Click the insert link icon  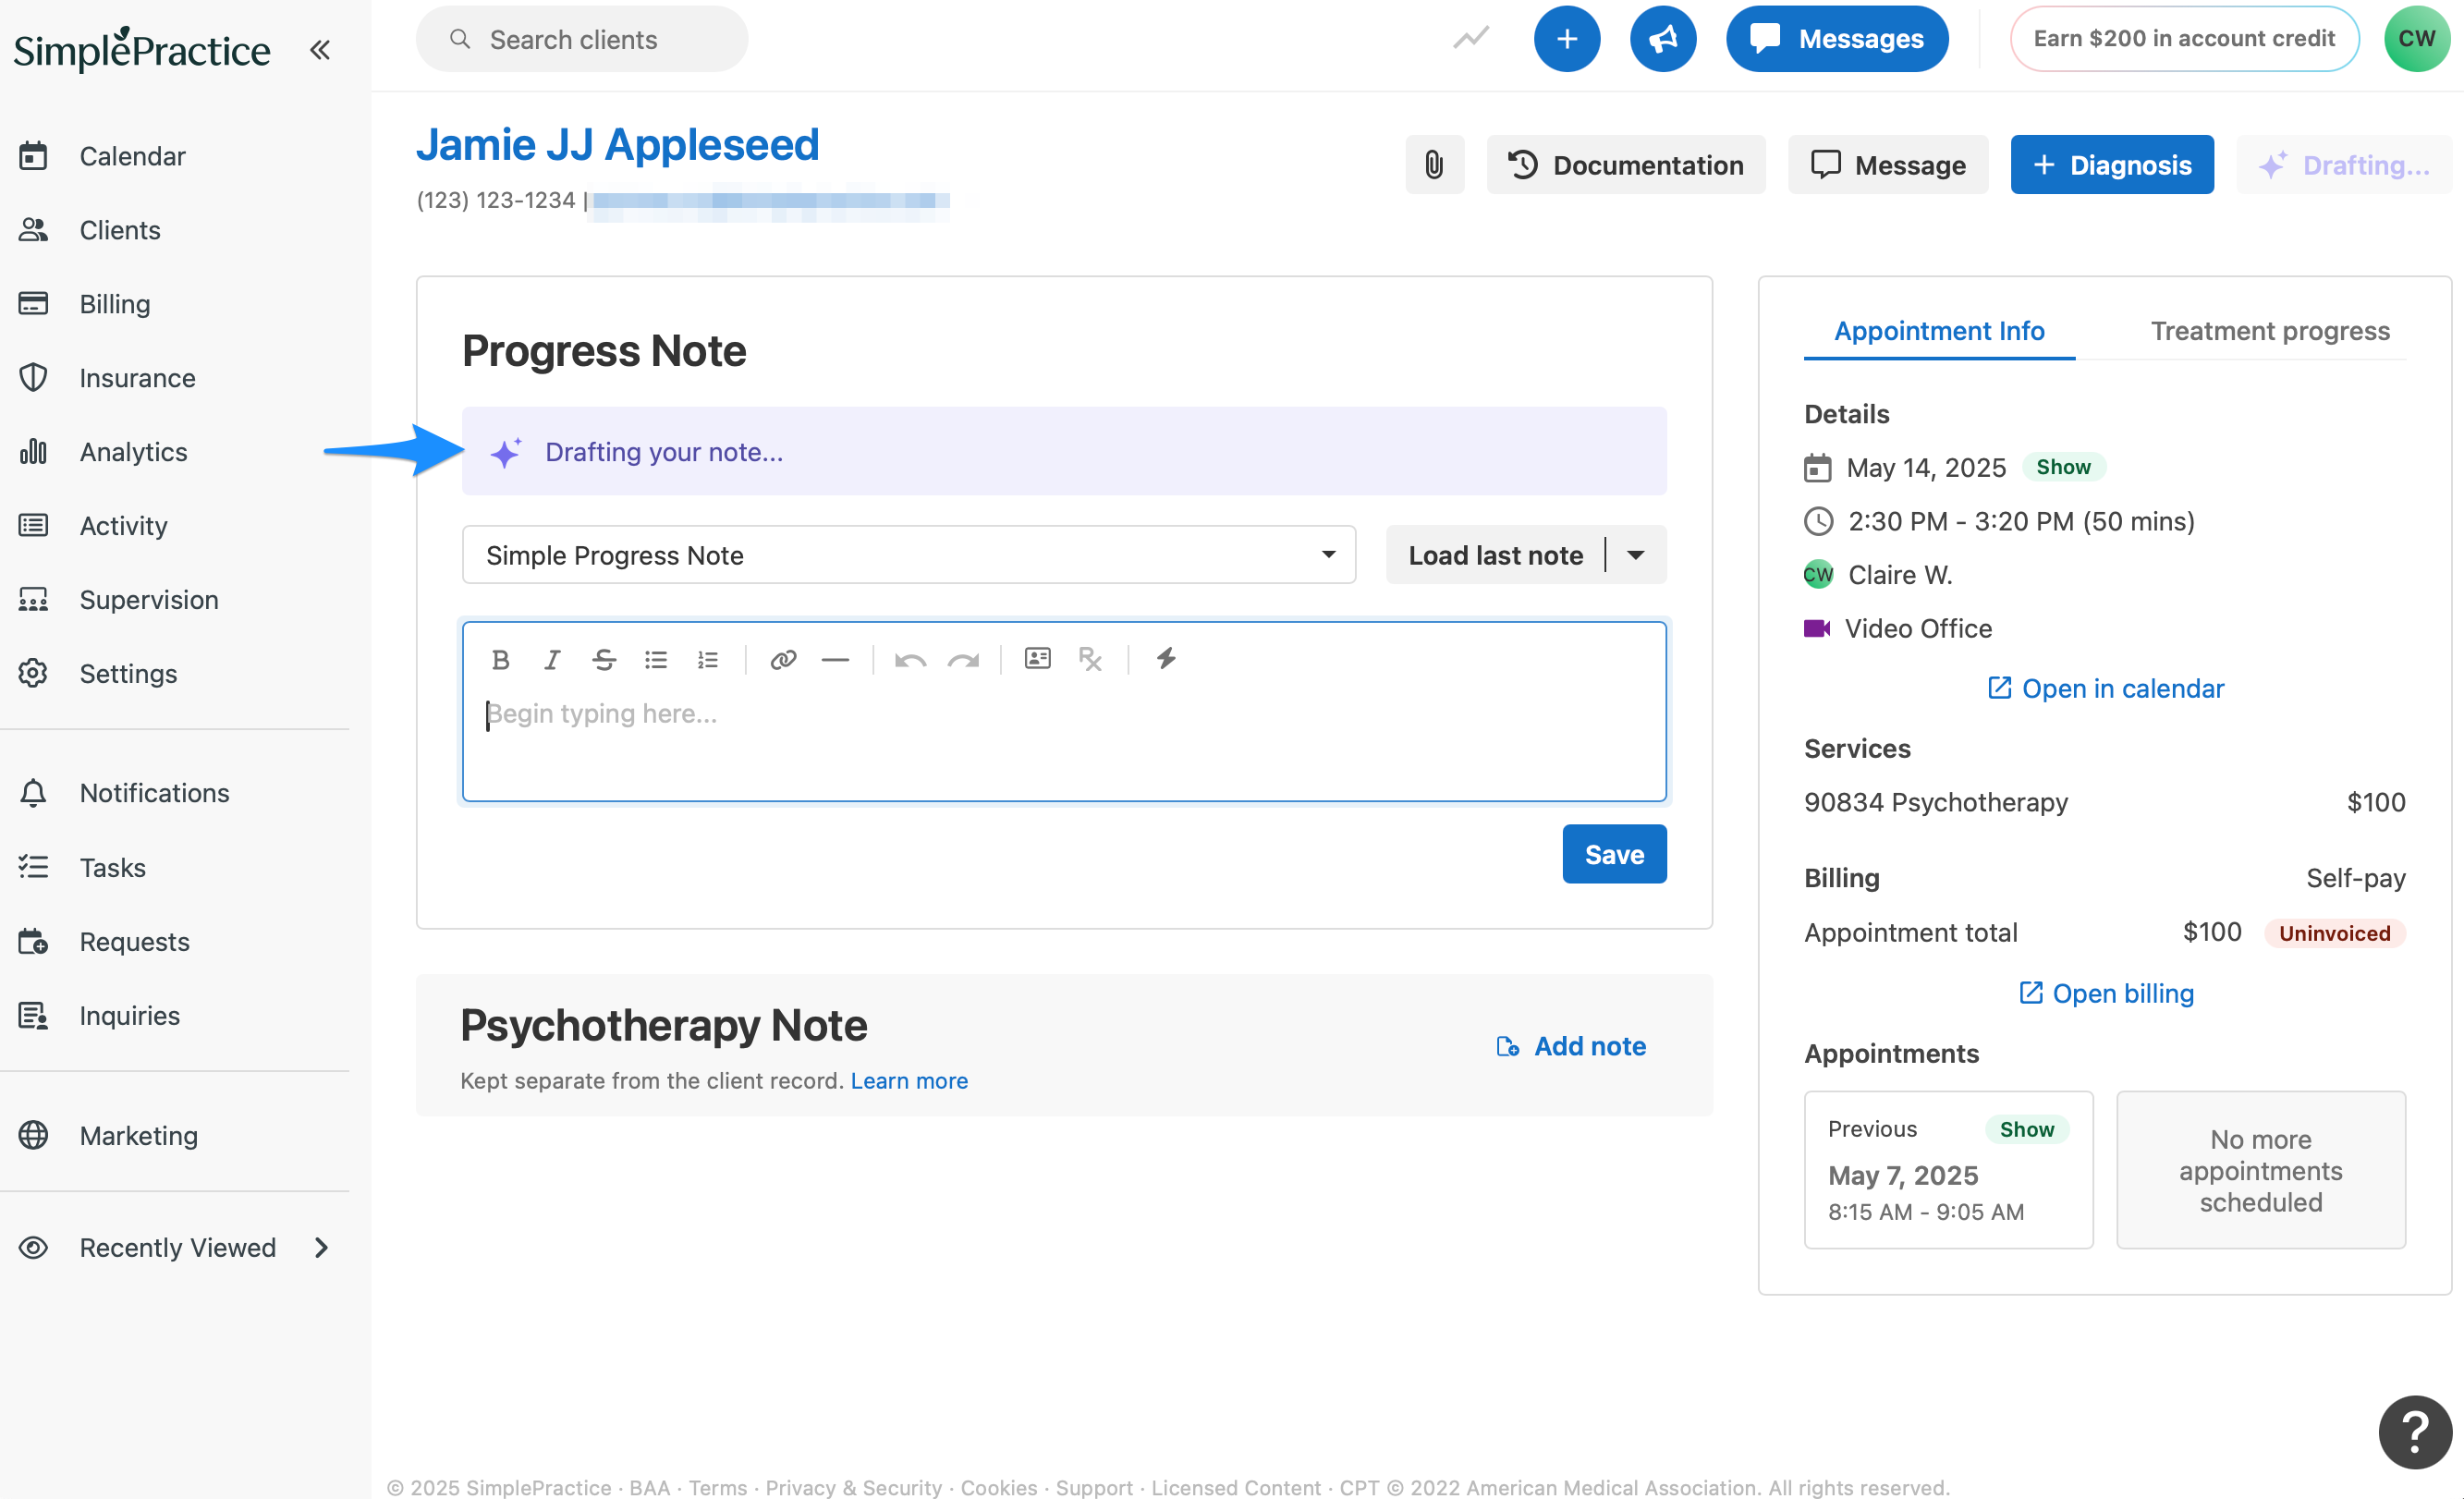coord(783,659)
